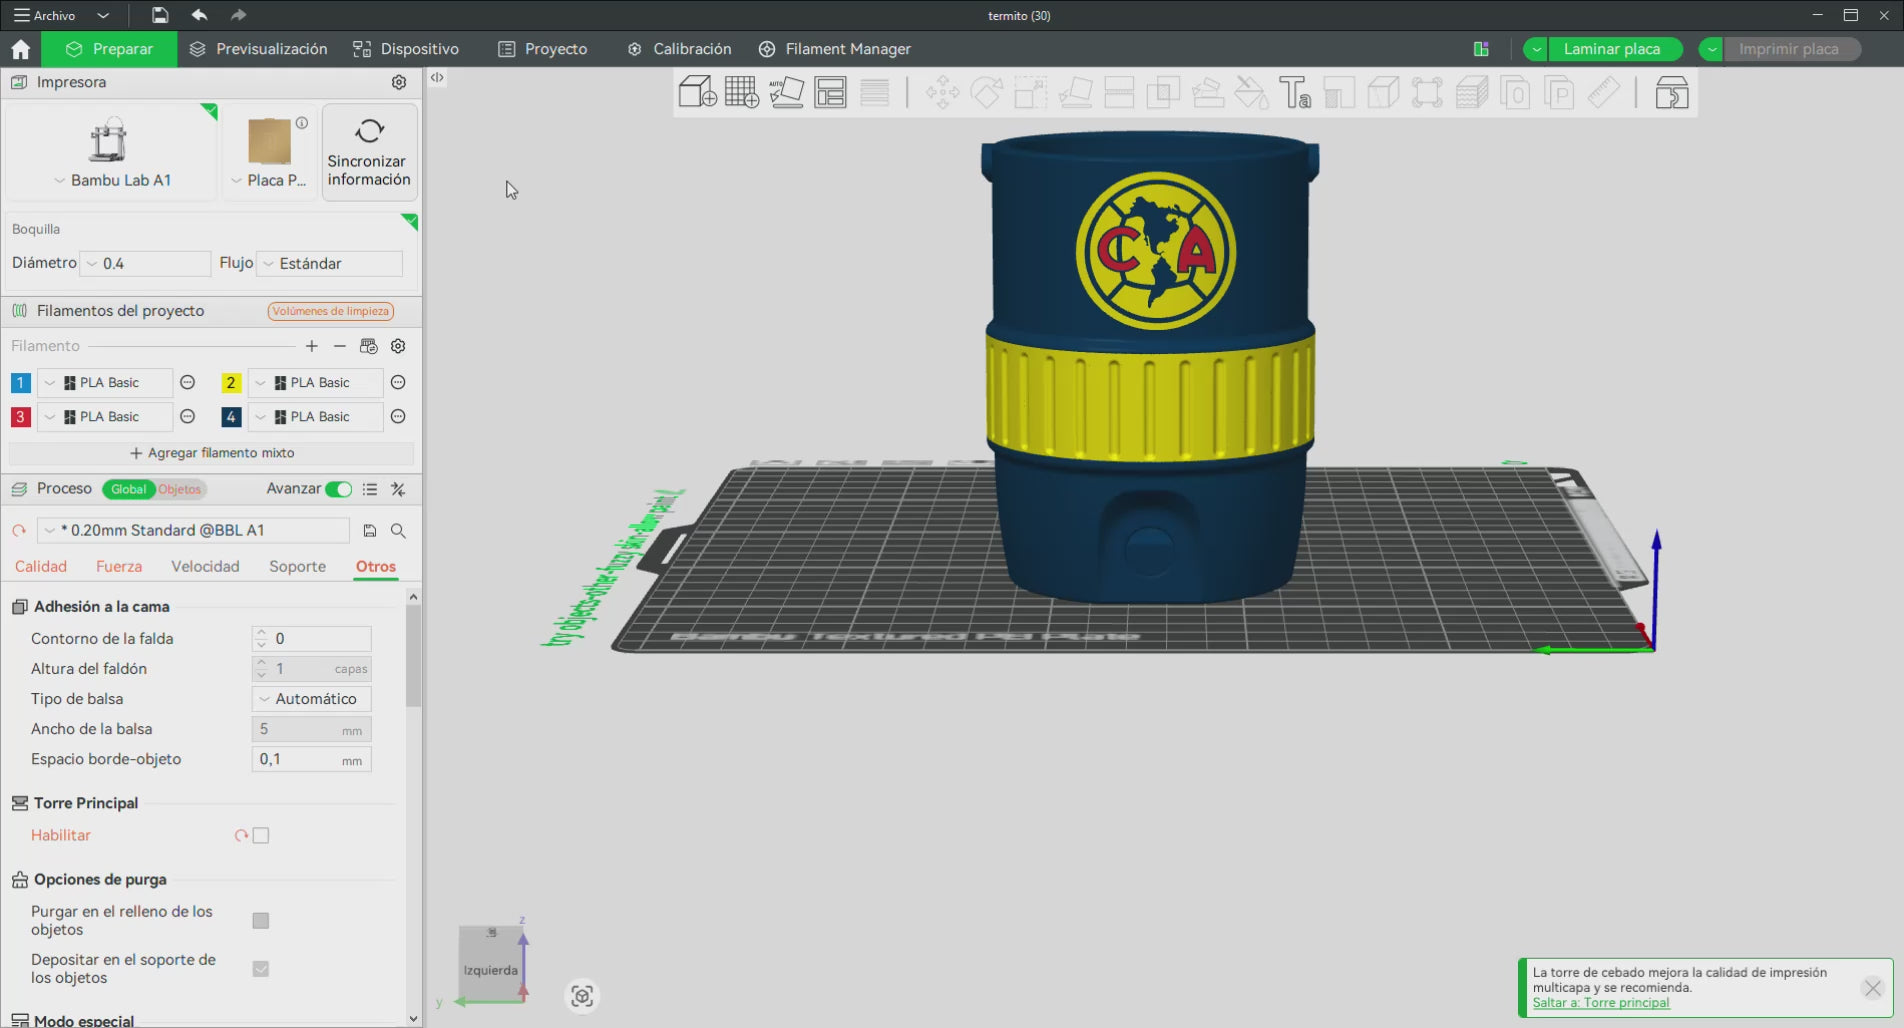Viewport: 1904px width, 1028px height.
Task: Switch process scope to Global
Action: (128, 489)
